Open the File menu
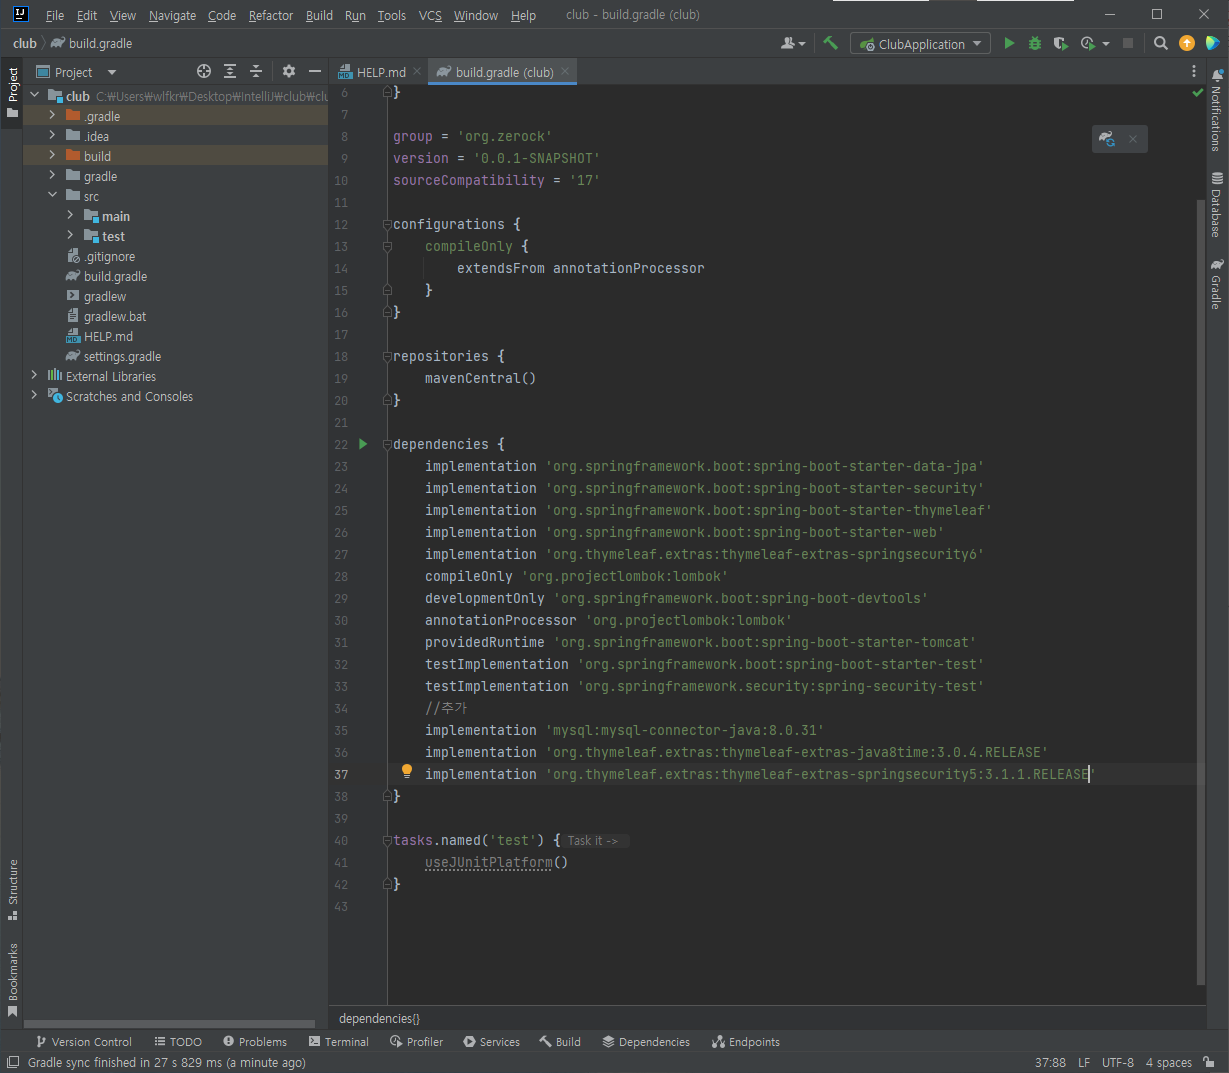The width and height of the screenshot is (1229, 1073). (55, 15)
